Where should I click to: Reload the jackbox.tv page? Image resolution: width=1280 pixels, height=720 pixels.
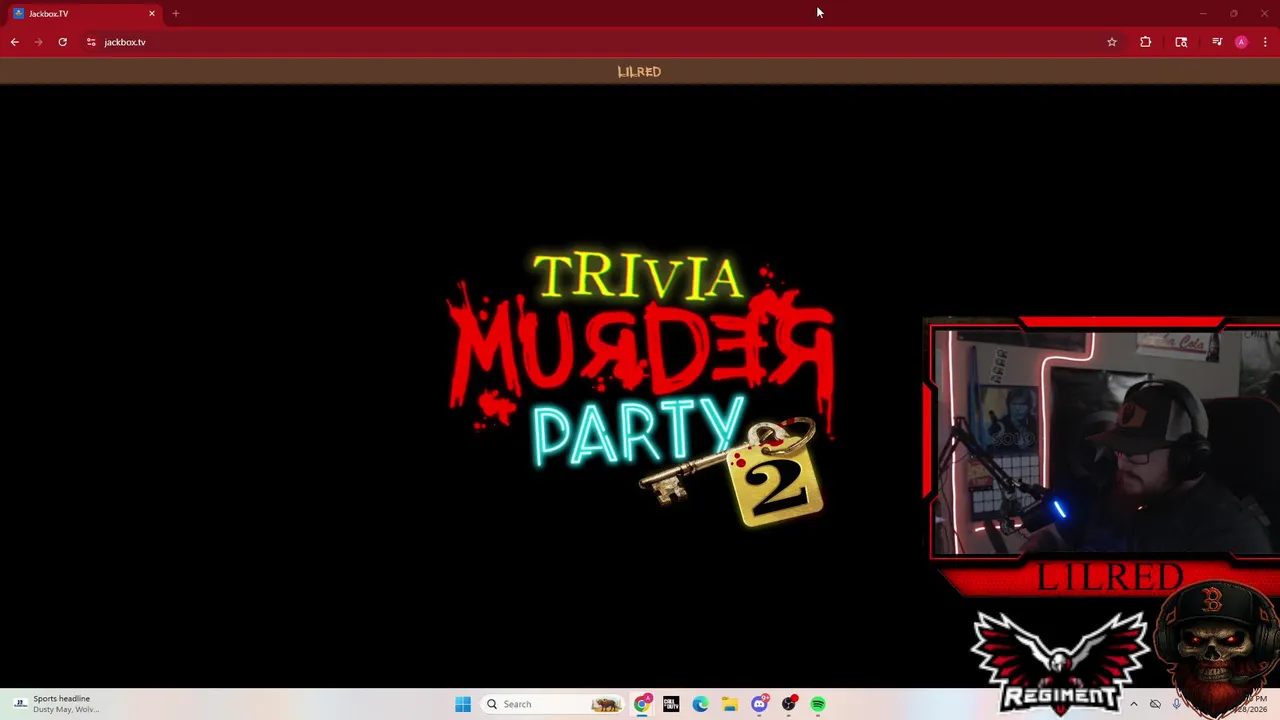click(62, 42)
